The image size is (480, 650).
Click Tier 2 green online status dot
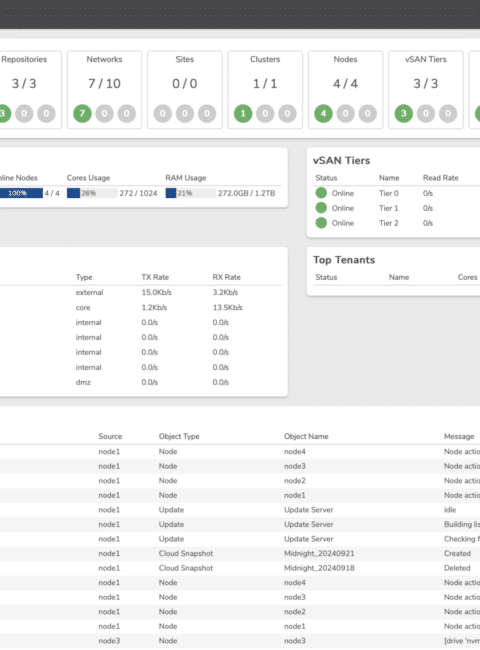point(321,223)
